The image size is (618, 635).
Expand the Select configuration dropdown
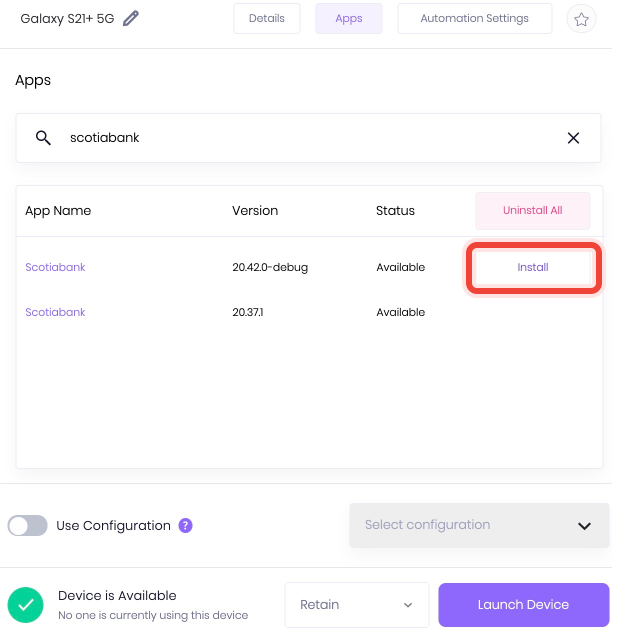[479, 526]
